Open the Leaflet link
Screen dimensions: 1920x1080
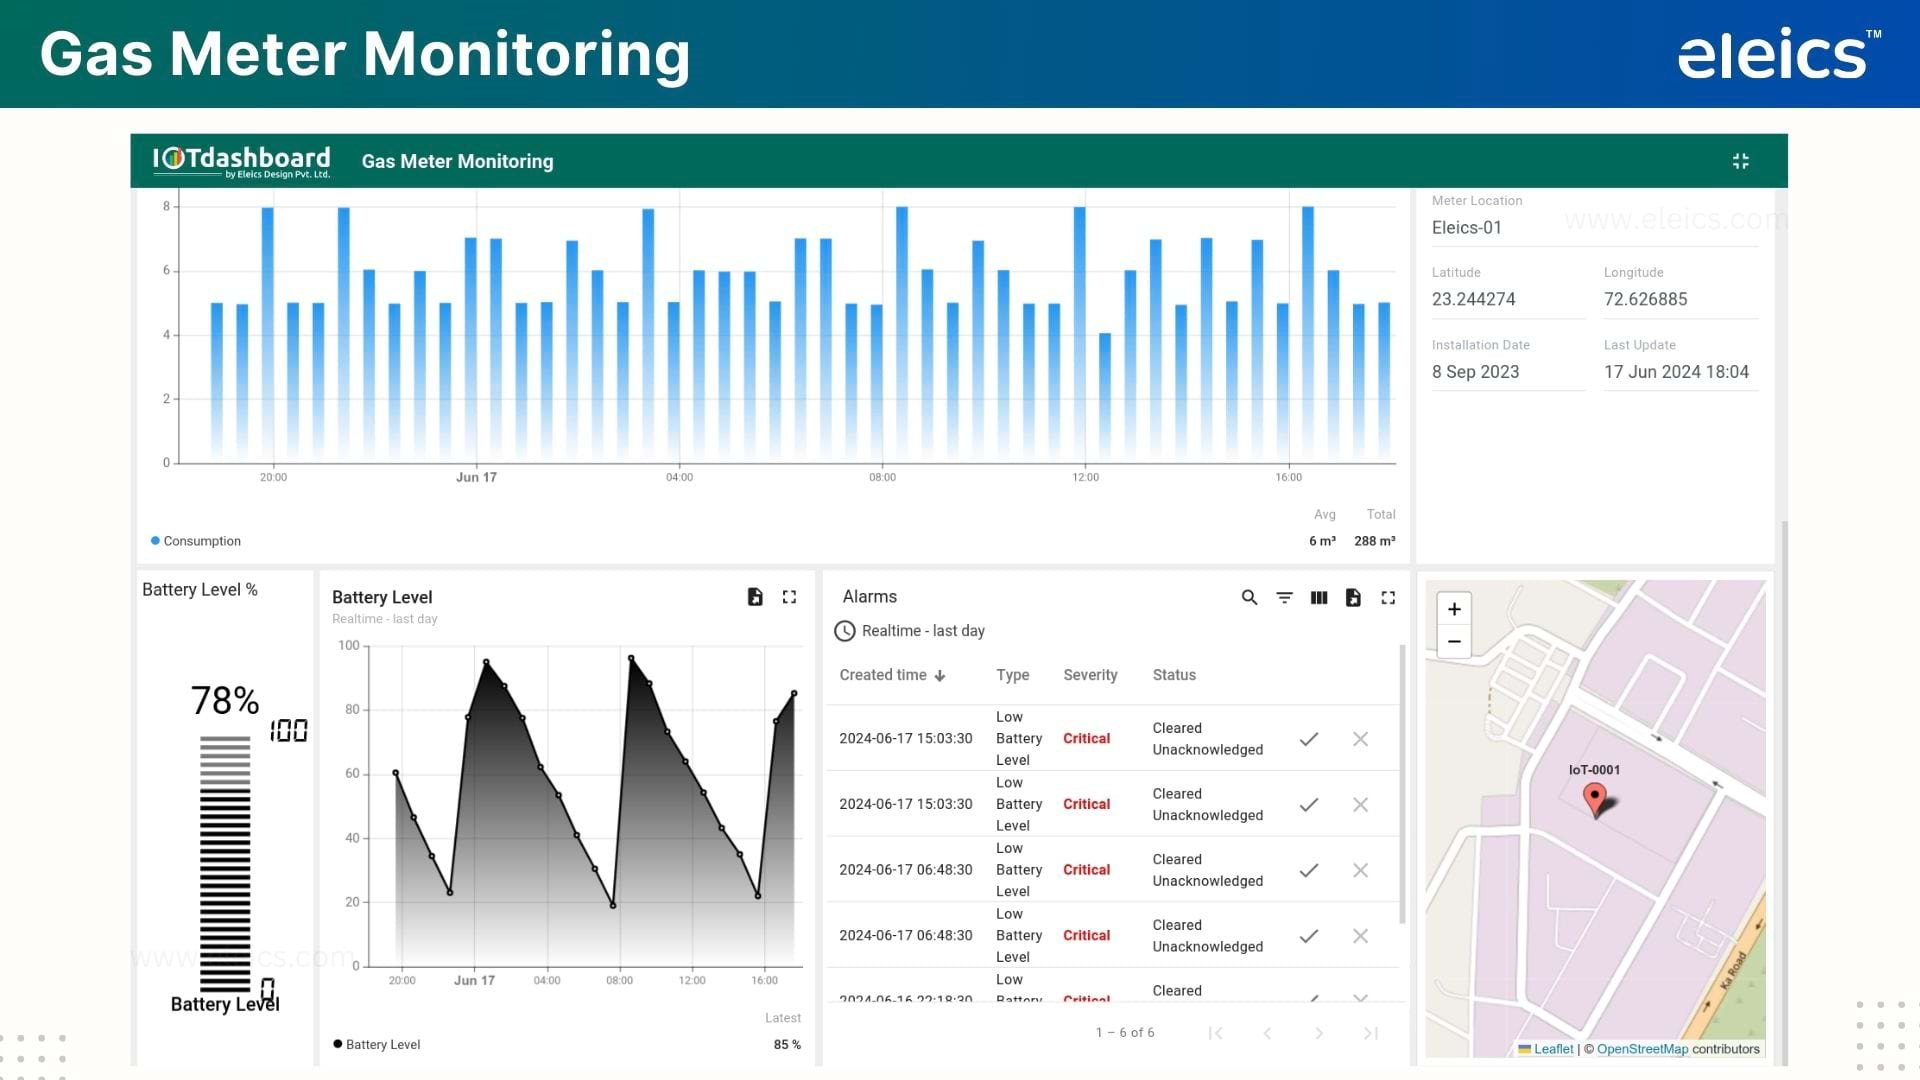tap(1553, 1049)
